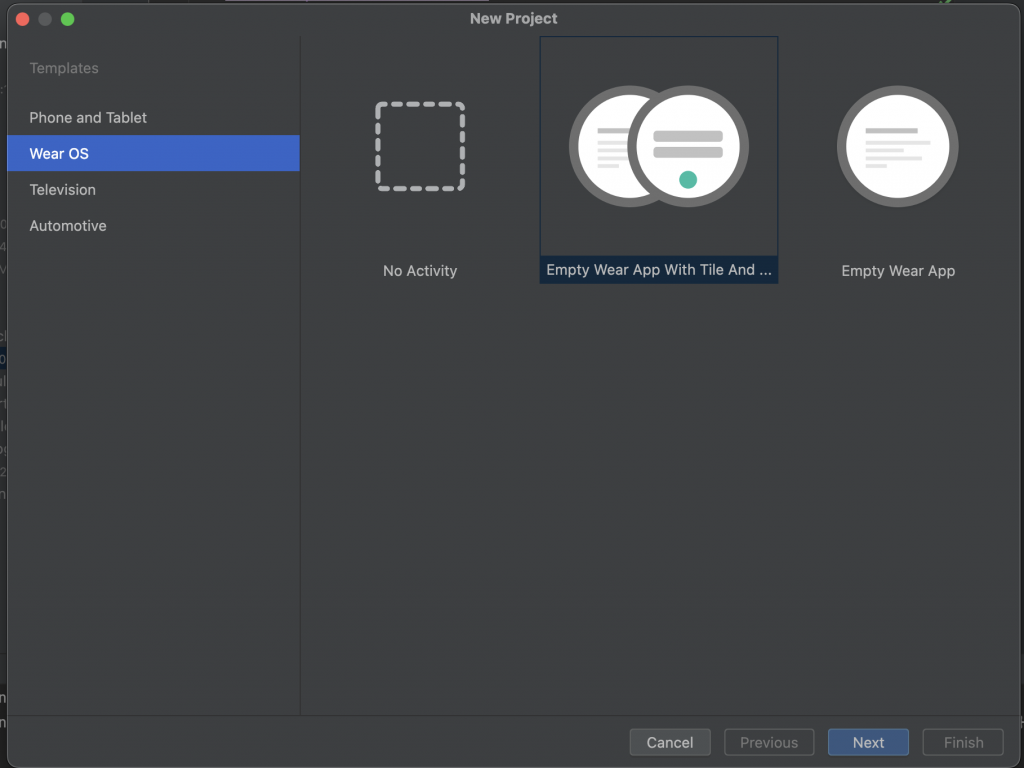Click the Empty Wear App label text
The image size is (1024, 768).
pyautogui.click(x=898, y=270)
